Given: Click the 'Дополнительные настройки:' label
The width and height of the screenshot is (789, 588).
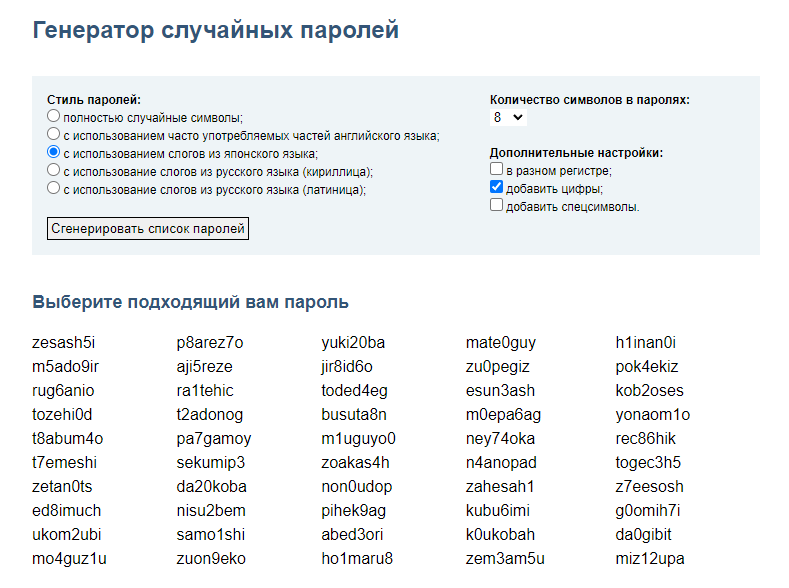Looking at the screenshot, I should point(577,152).
